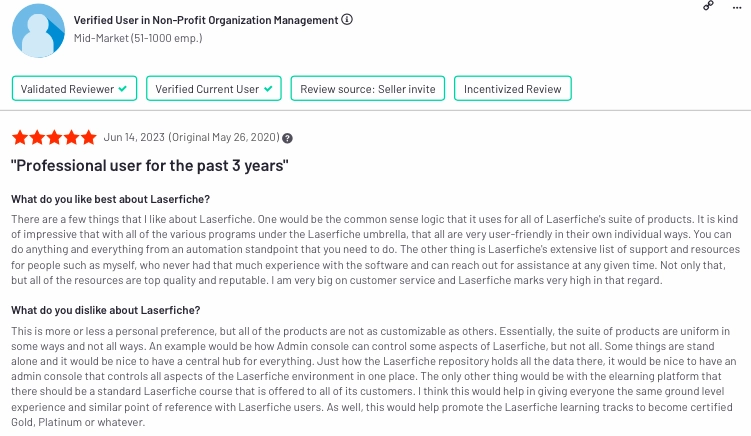Click the third rating star
Image resolution: width=751 pixels, height=436 pixels.
[x=55, y=138]
